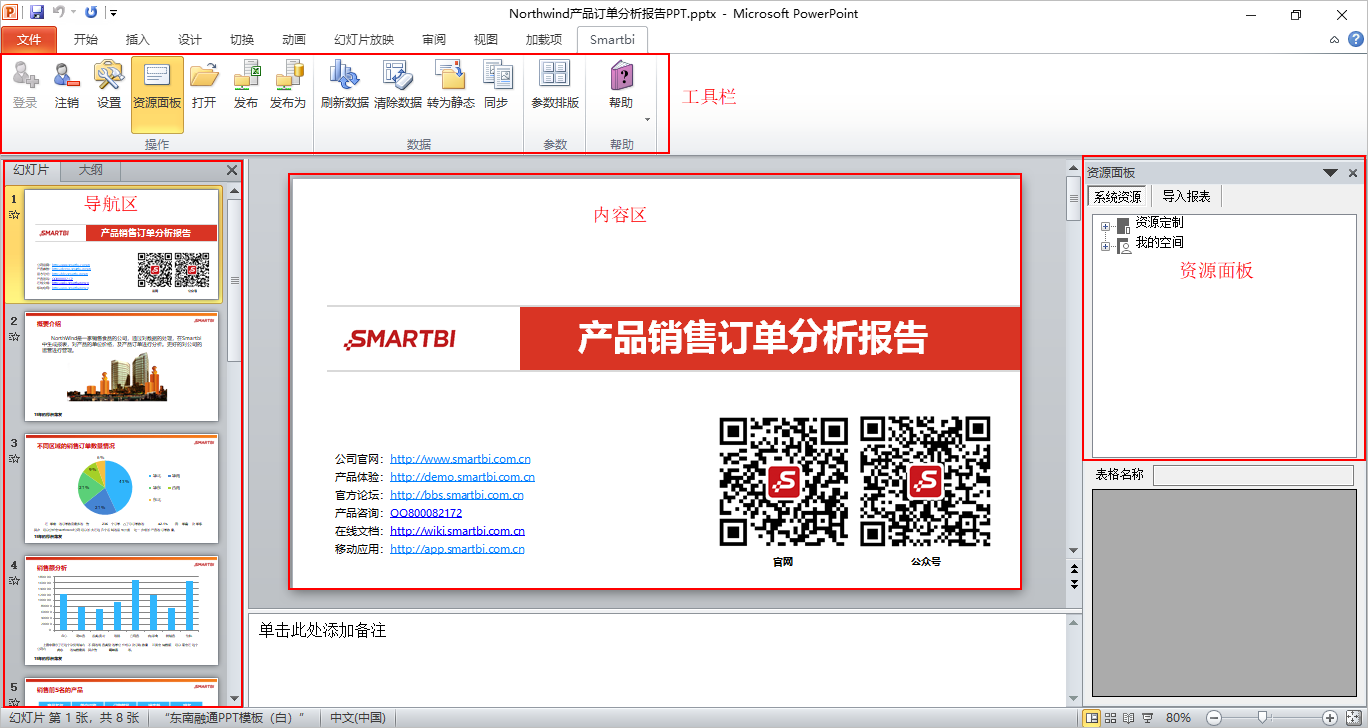This screenshot has width=1368, height=728.
Task: Click the www.smartbi.com.cn link
Action: 460,459
